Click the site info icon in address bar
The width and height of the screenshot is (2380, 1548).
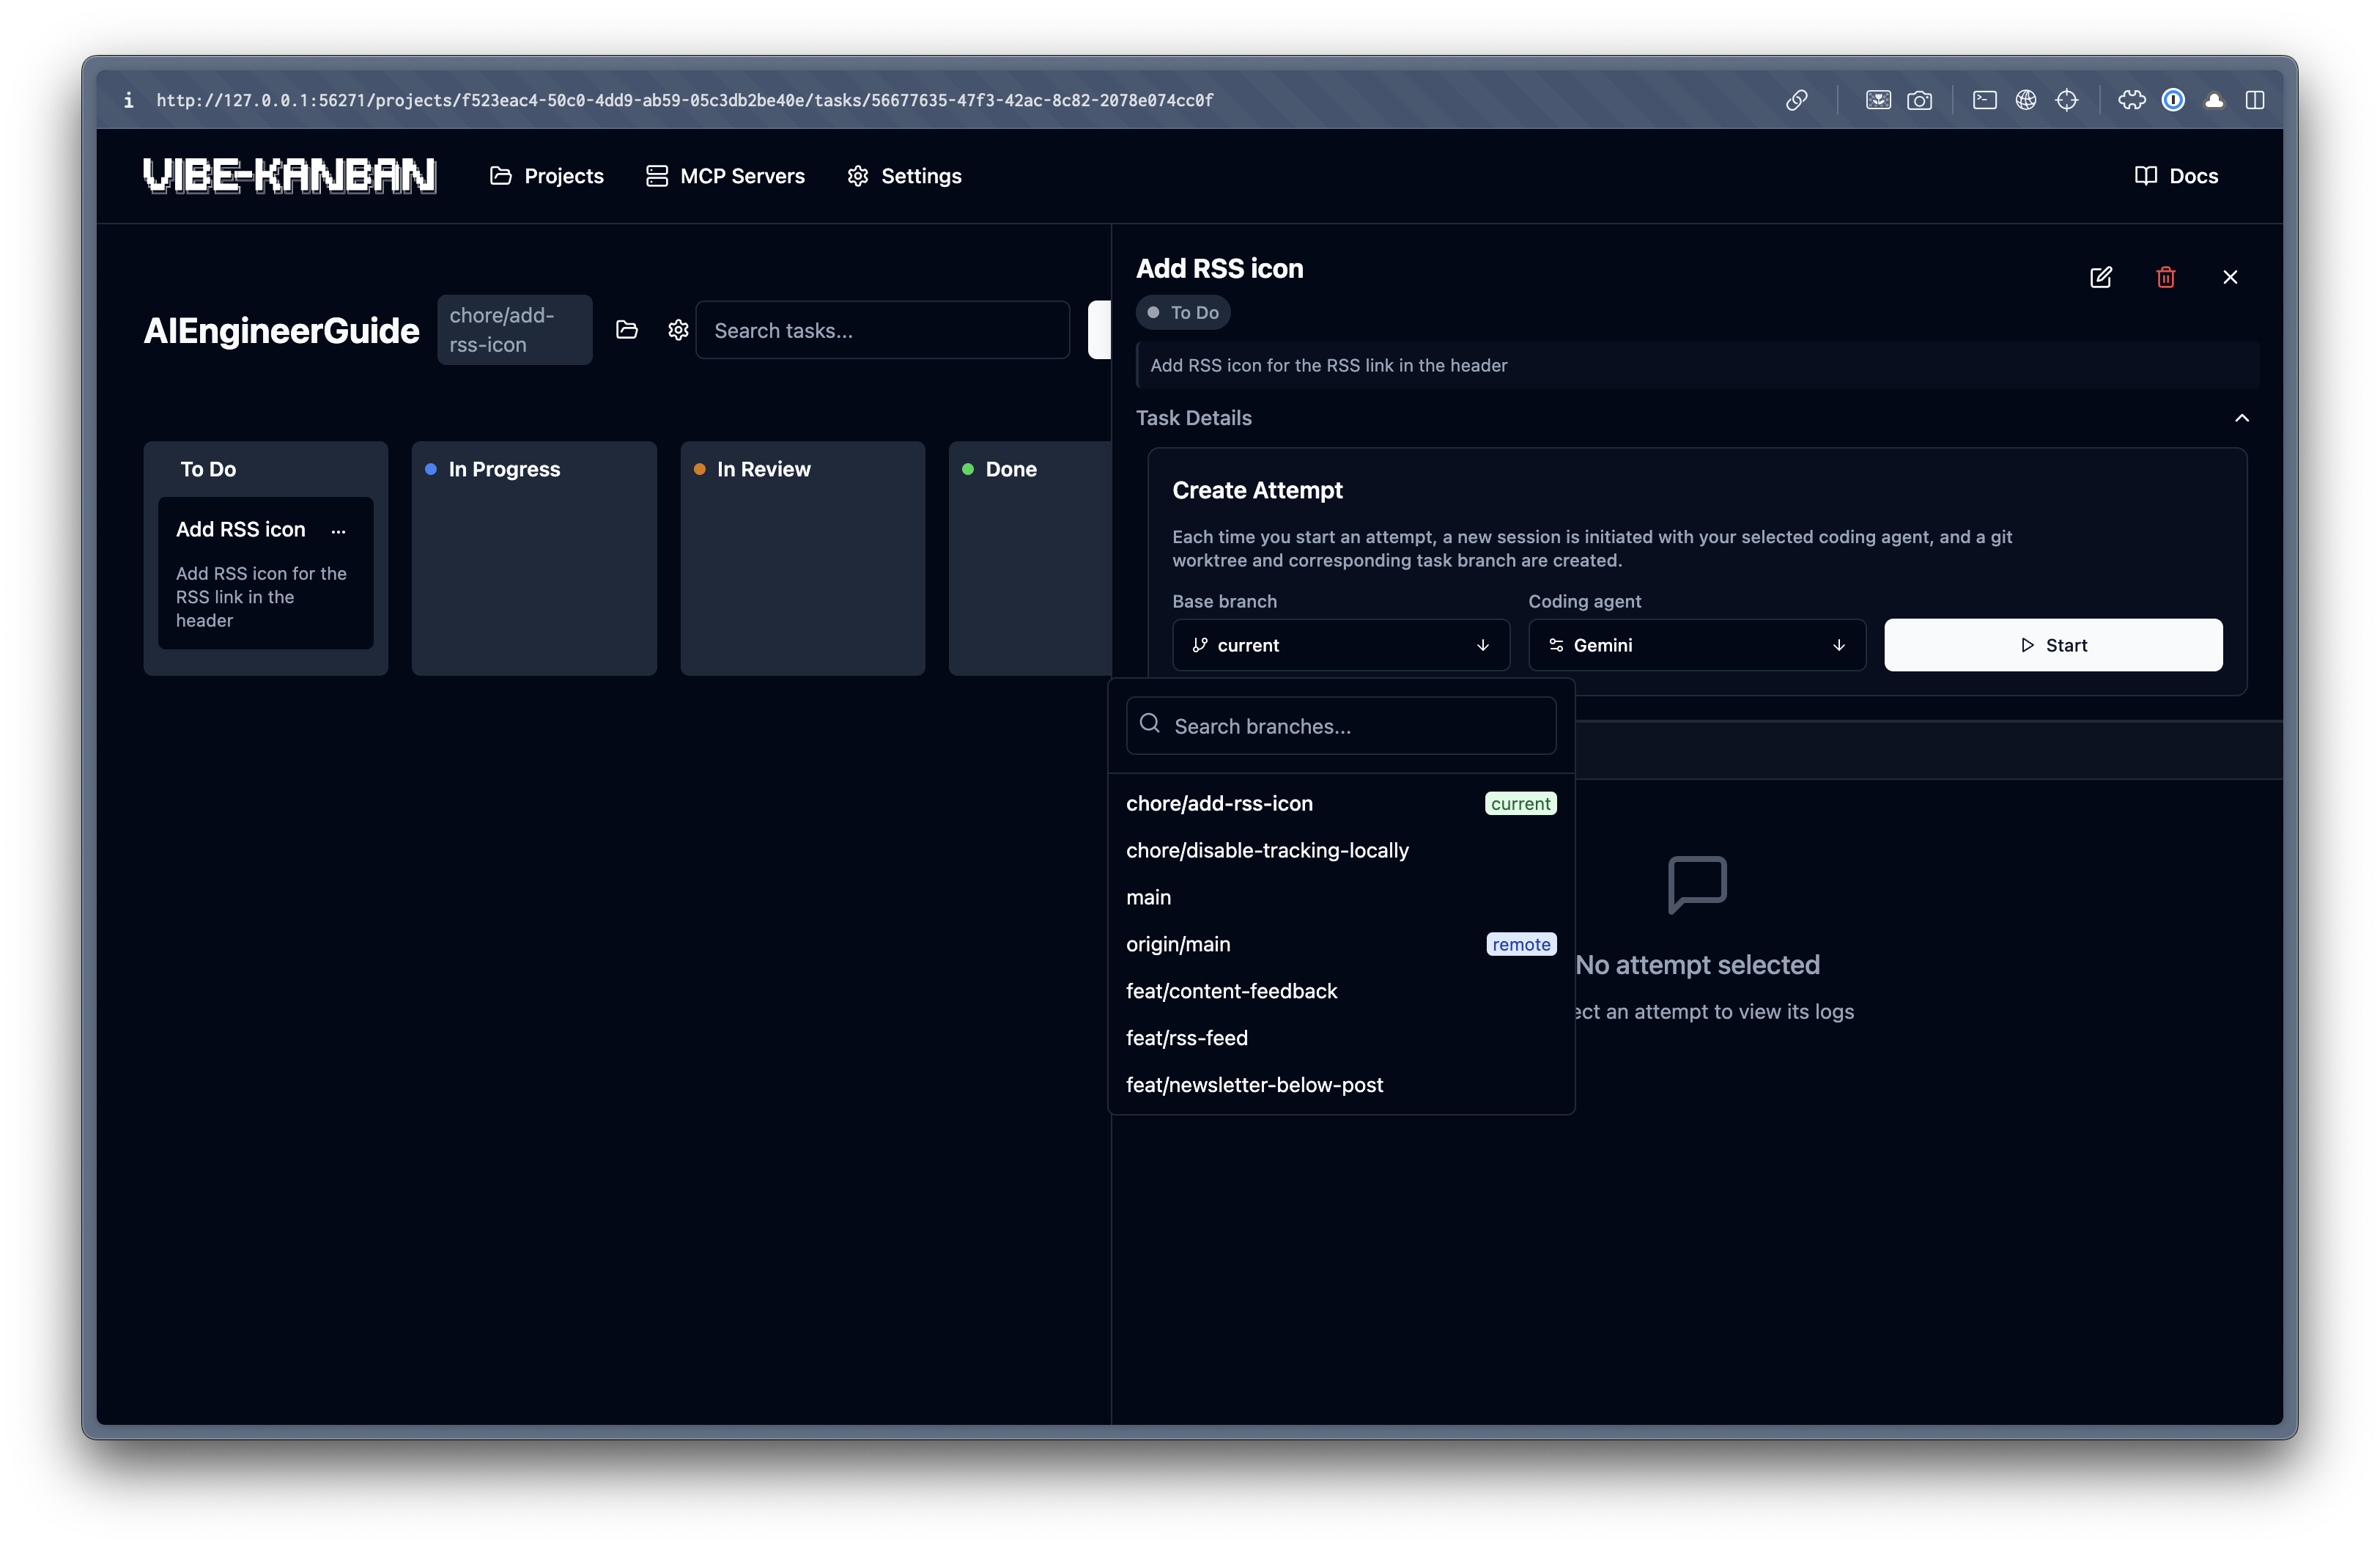[x=128, y=100]
